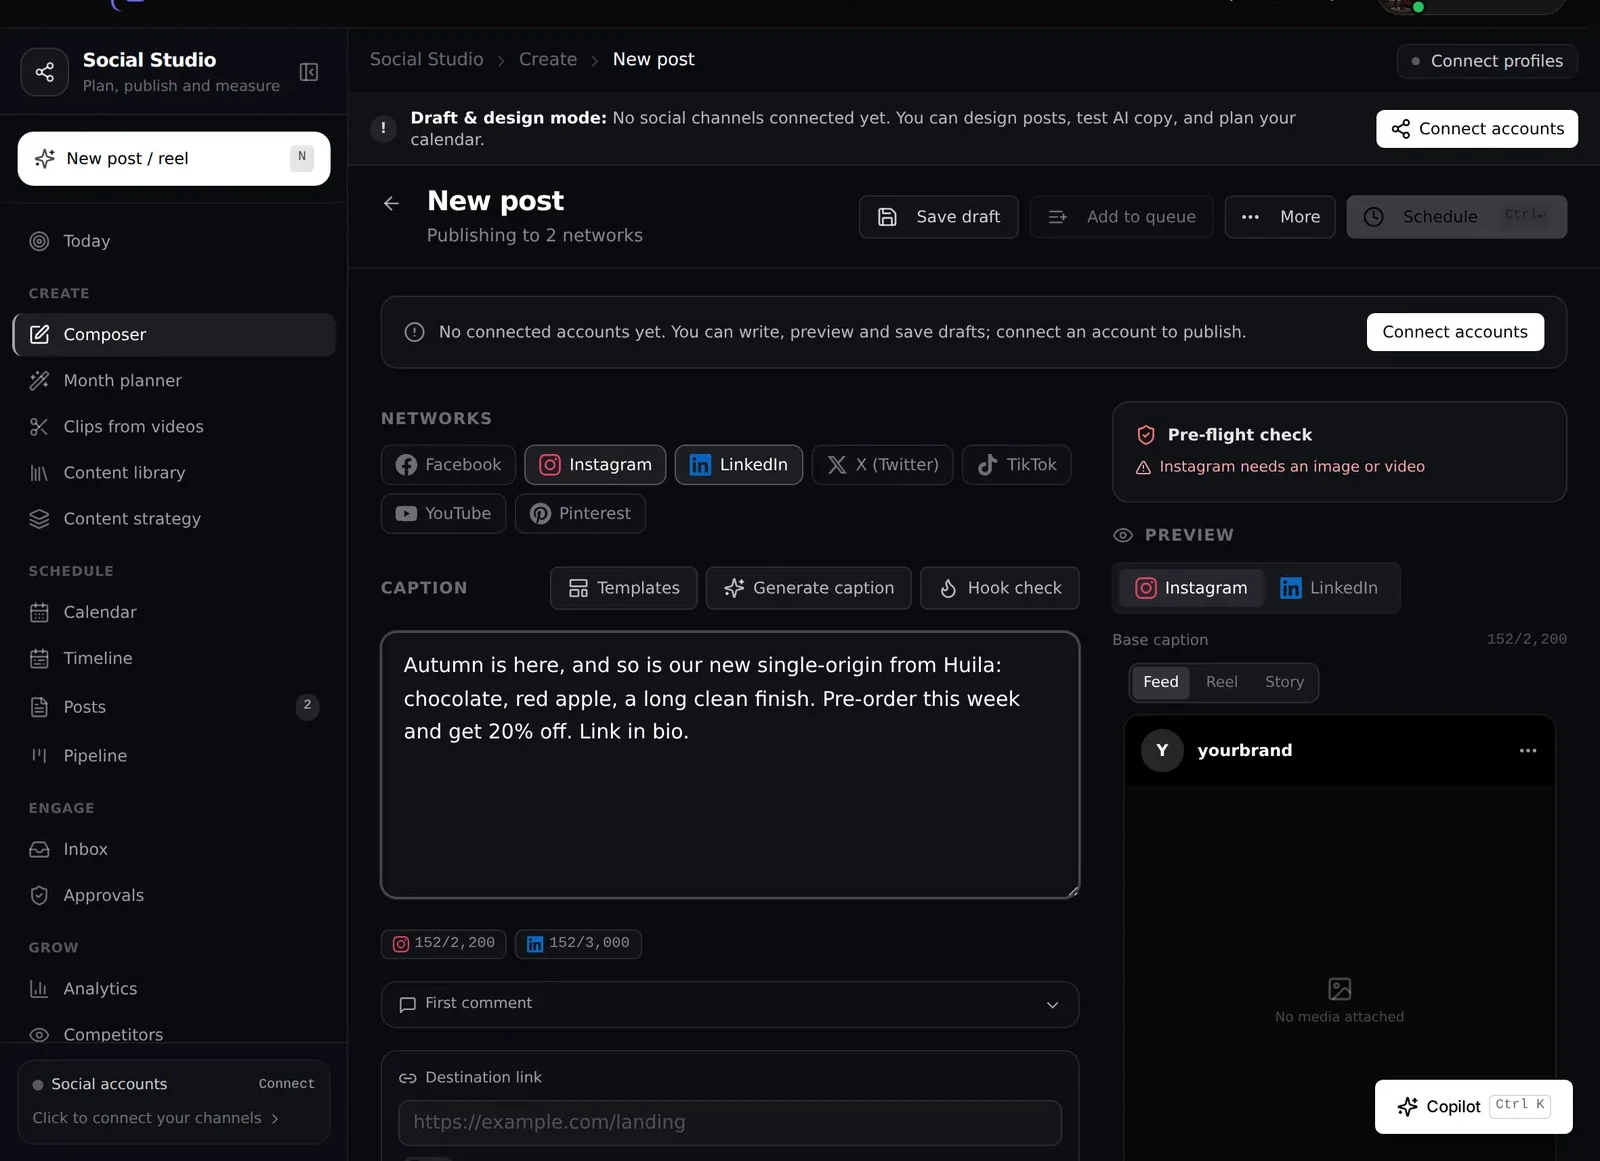Toggle Facebook network on
1600x1161 pixels.
pyautogui.click(x=448, y=465)
